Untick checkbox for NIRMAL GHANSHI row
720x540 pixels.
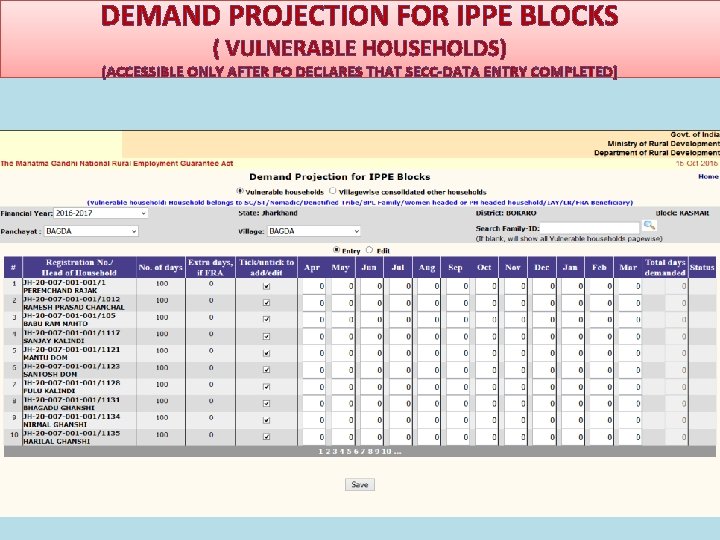click(266, 420)
